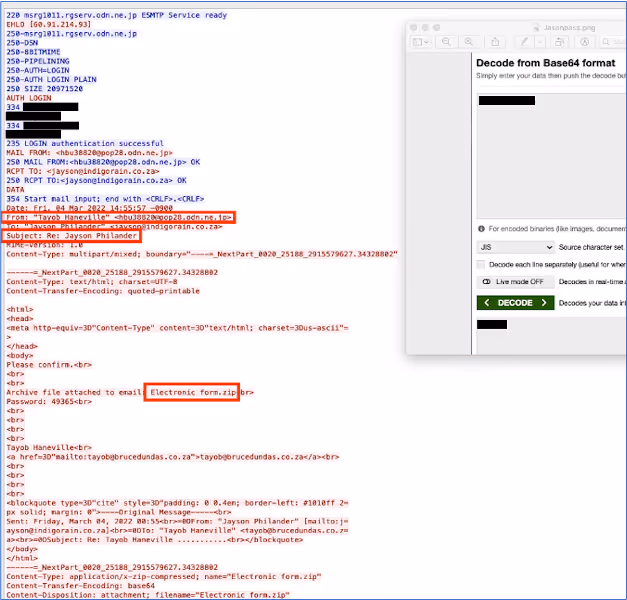Click the '250 SIZE 20971520' line

[x=44, y=89]
